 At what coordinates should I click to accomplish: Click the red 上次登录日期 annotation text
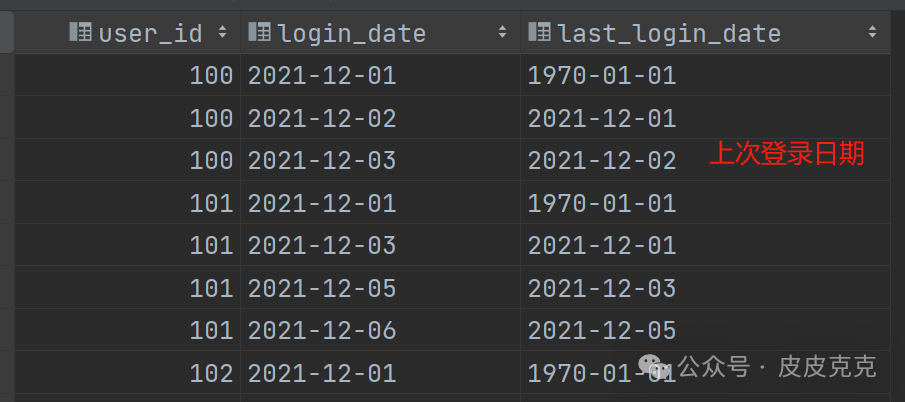pyautogui.click(x=787, y=154)
